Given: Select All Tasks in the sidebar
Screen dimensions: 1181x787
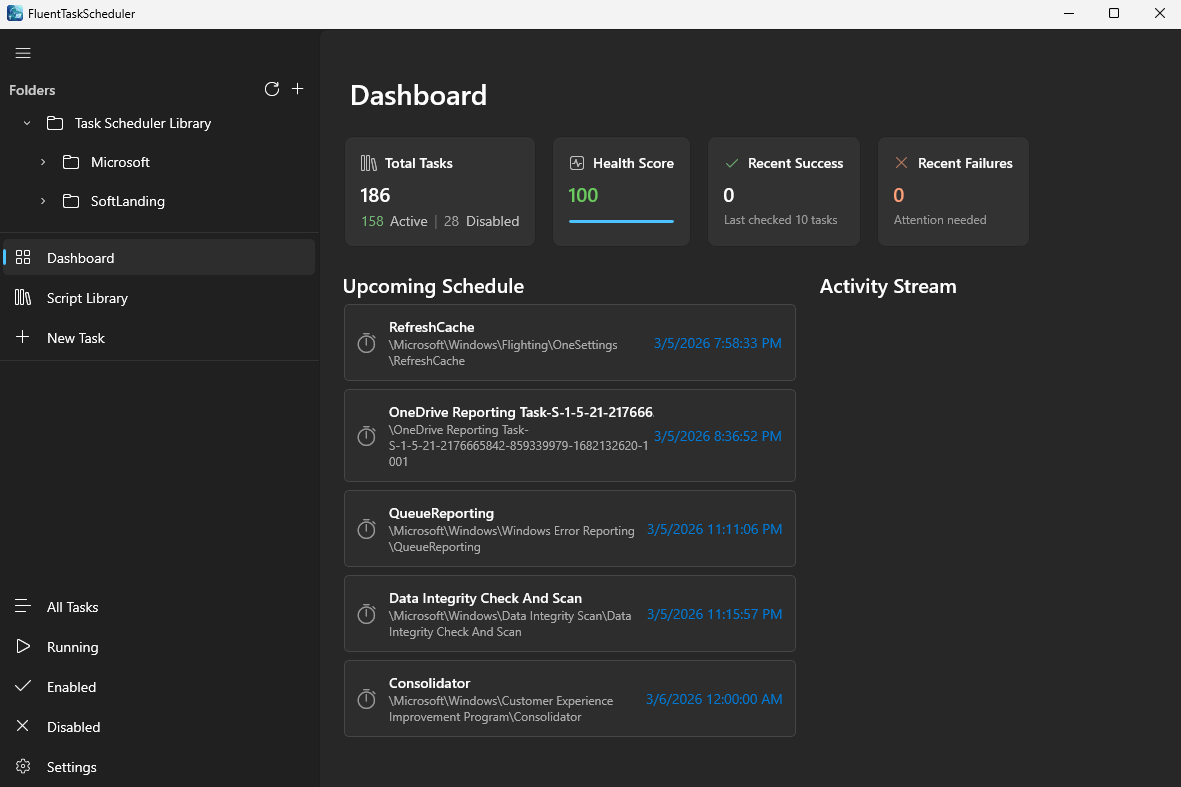Looking at the screenshot, I should [x=72, y=607].
